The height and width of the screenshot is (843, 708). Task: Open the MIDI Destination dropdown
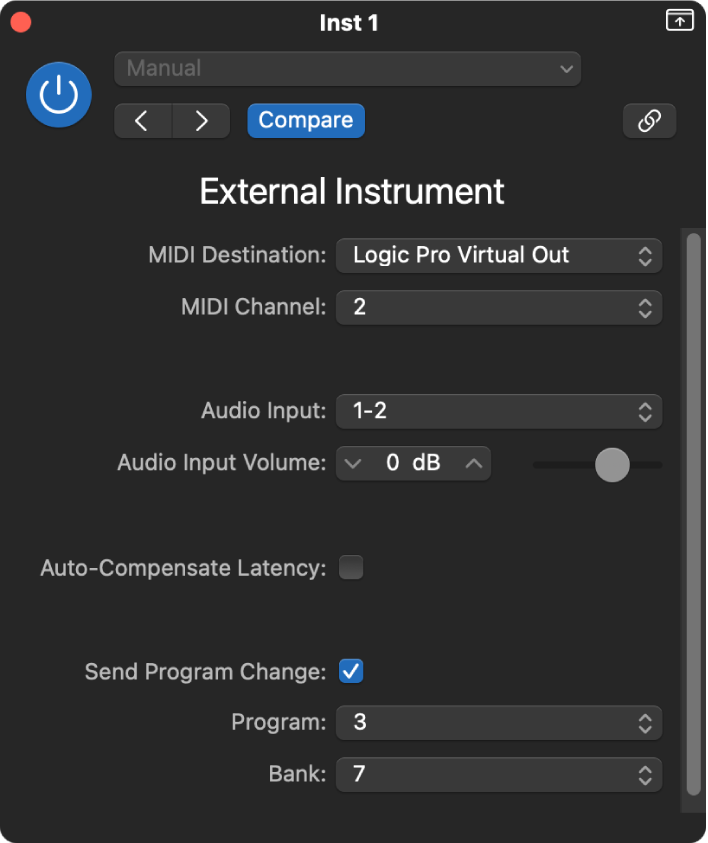coord(499,255)
